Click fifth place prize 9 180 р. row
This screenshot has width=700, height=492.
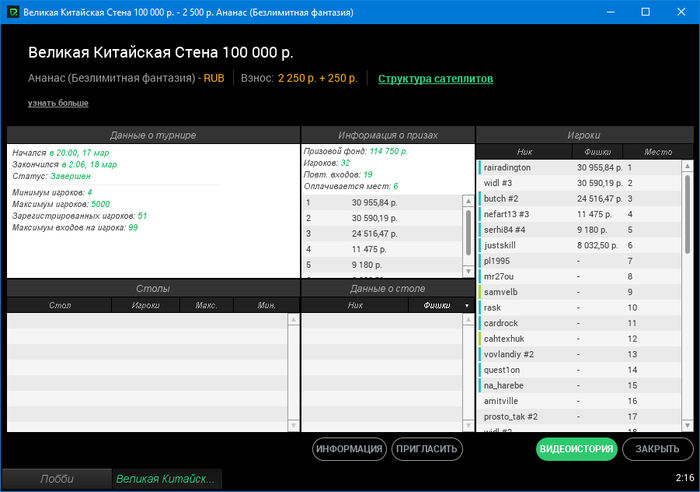383,265
